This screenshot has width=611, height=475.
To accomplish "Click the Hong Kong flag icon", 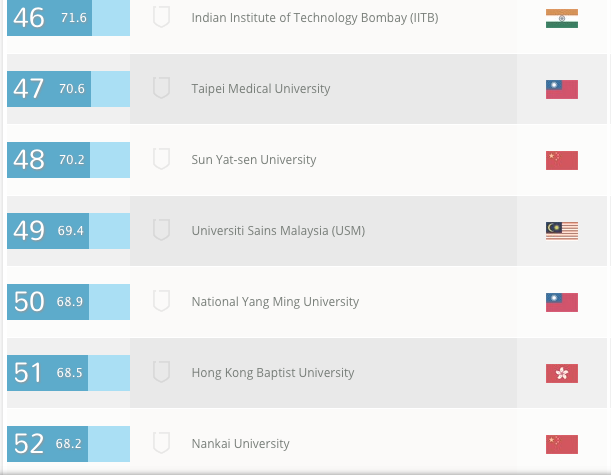I will click(x=561, y=373).
